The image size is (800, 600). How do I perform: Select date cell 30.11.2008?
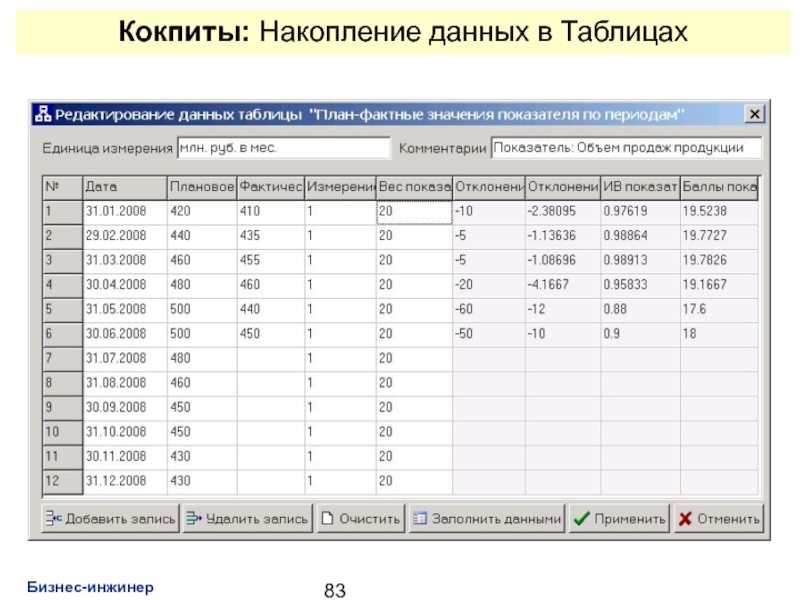pyautogui.click(x=125, y=457)
